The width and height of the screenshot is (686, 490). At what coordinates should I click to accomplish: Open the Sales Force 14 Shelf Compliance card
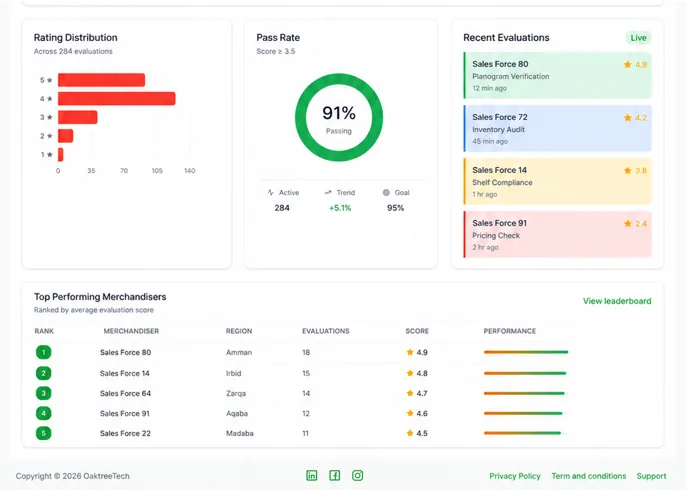557,181
